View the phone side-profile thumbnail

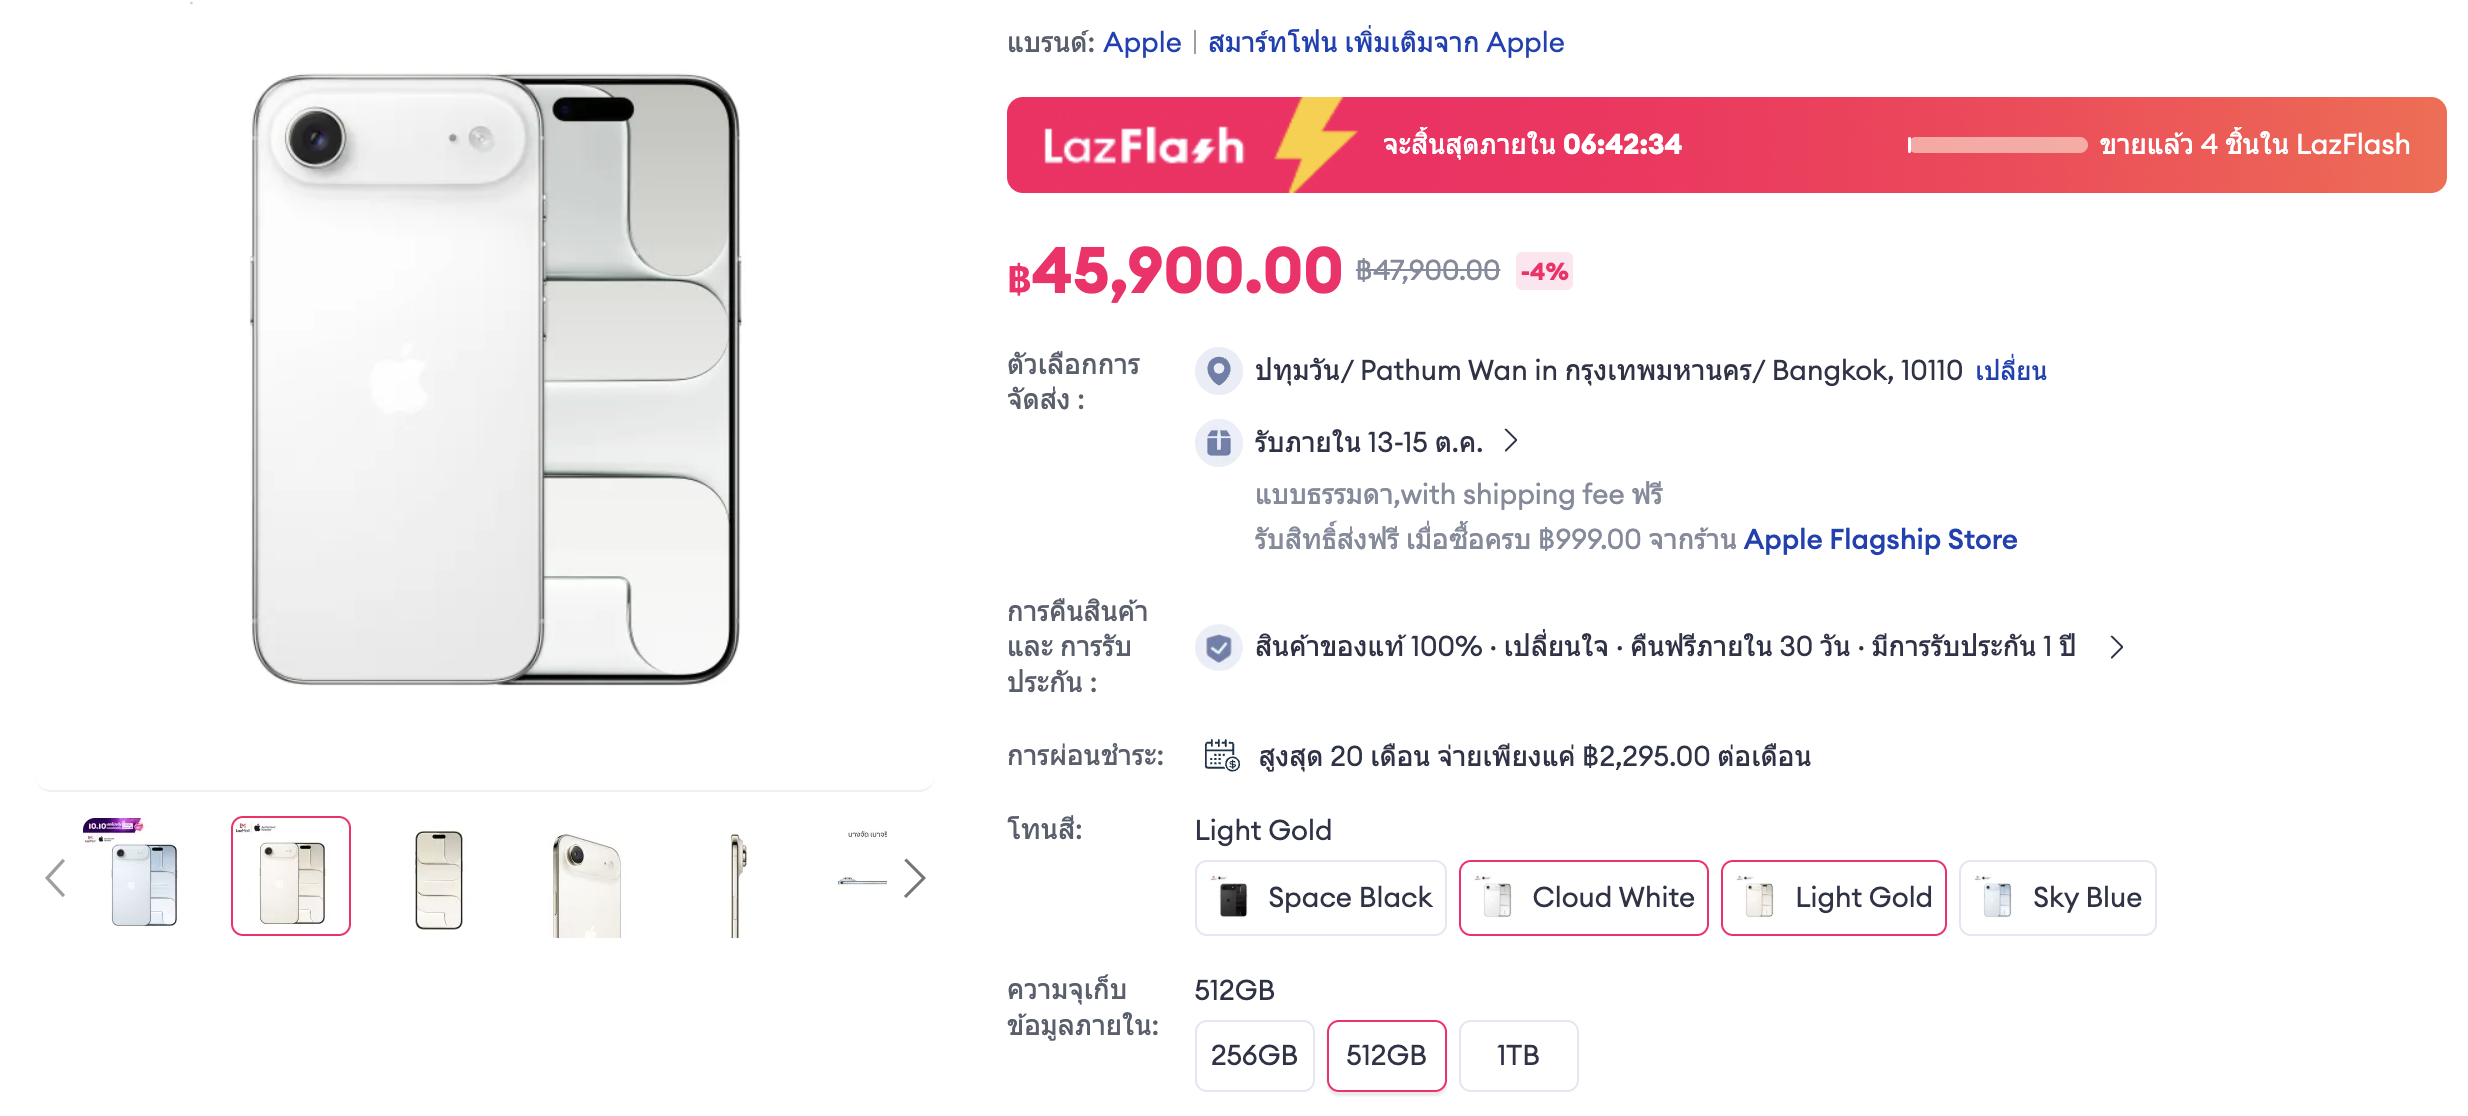[736, 880]
